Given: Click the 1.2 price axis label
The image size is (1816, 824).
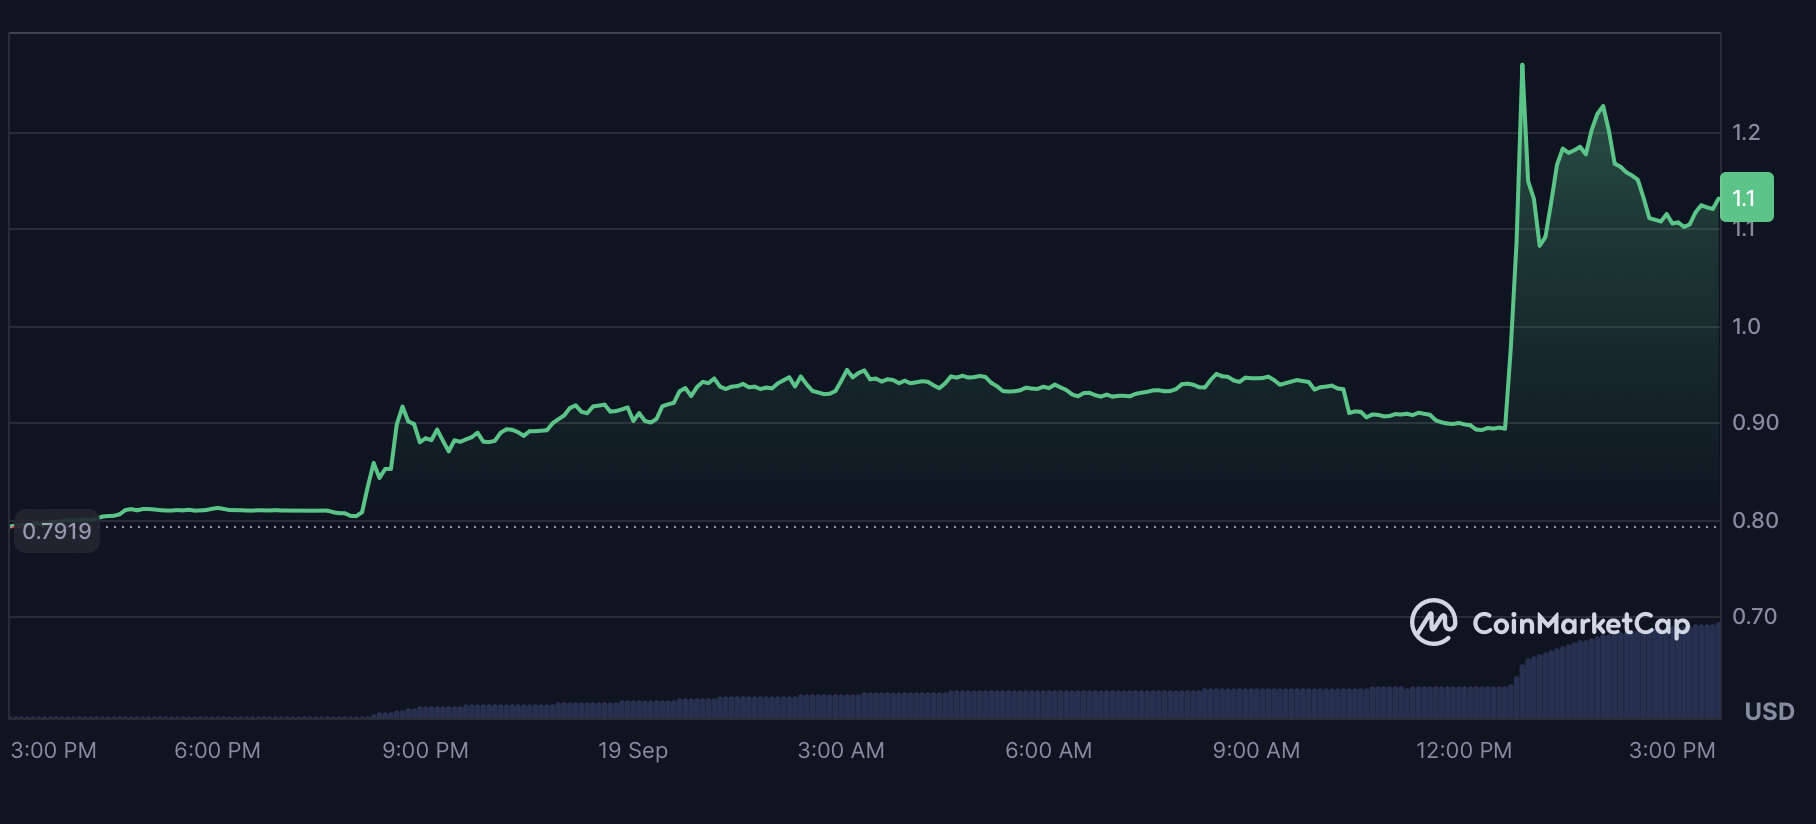Looking at the screenshot, I should (1746, 132).
